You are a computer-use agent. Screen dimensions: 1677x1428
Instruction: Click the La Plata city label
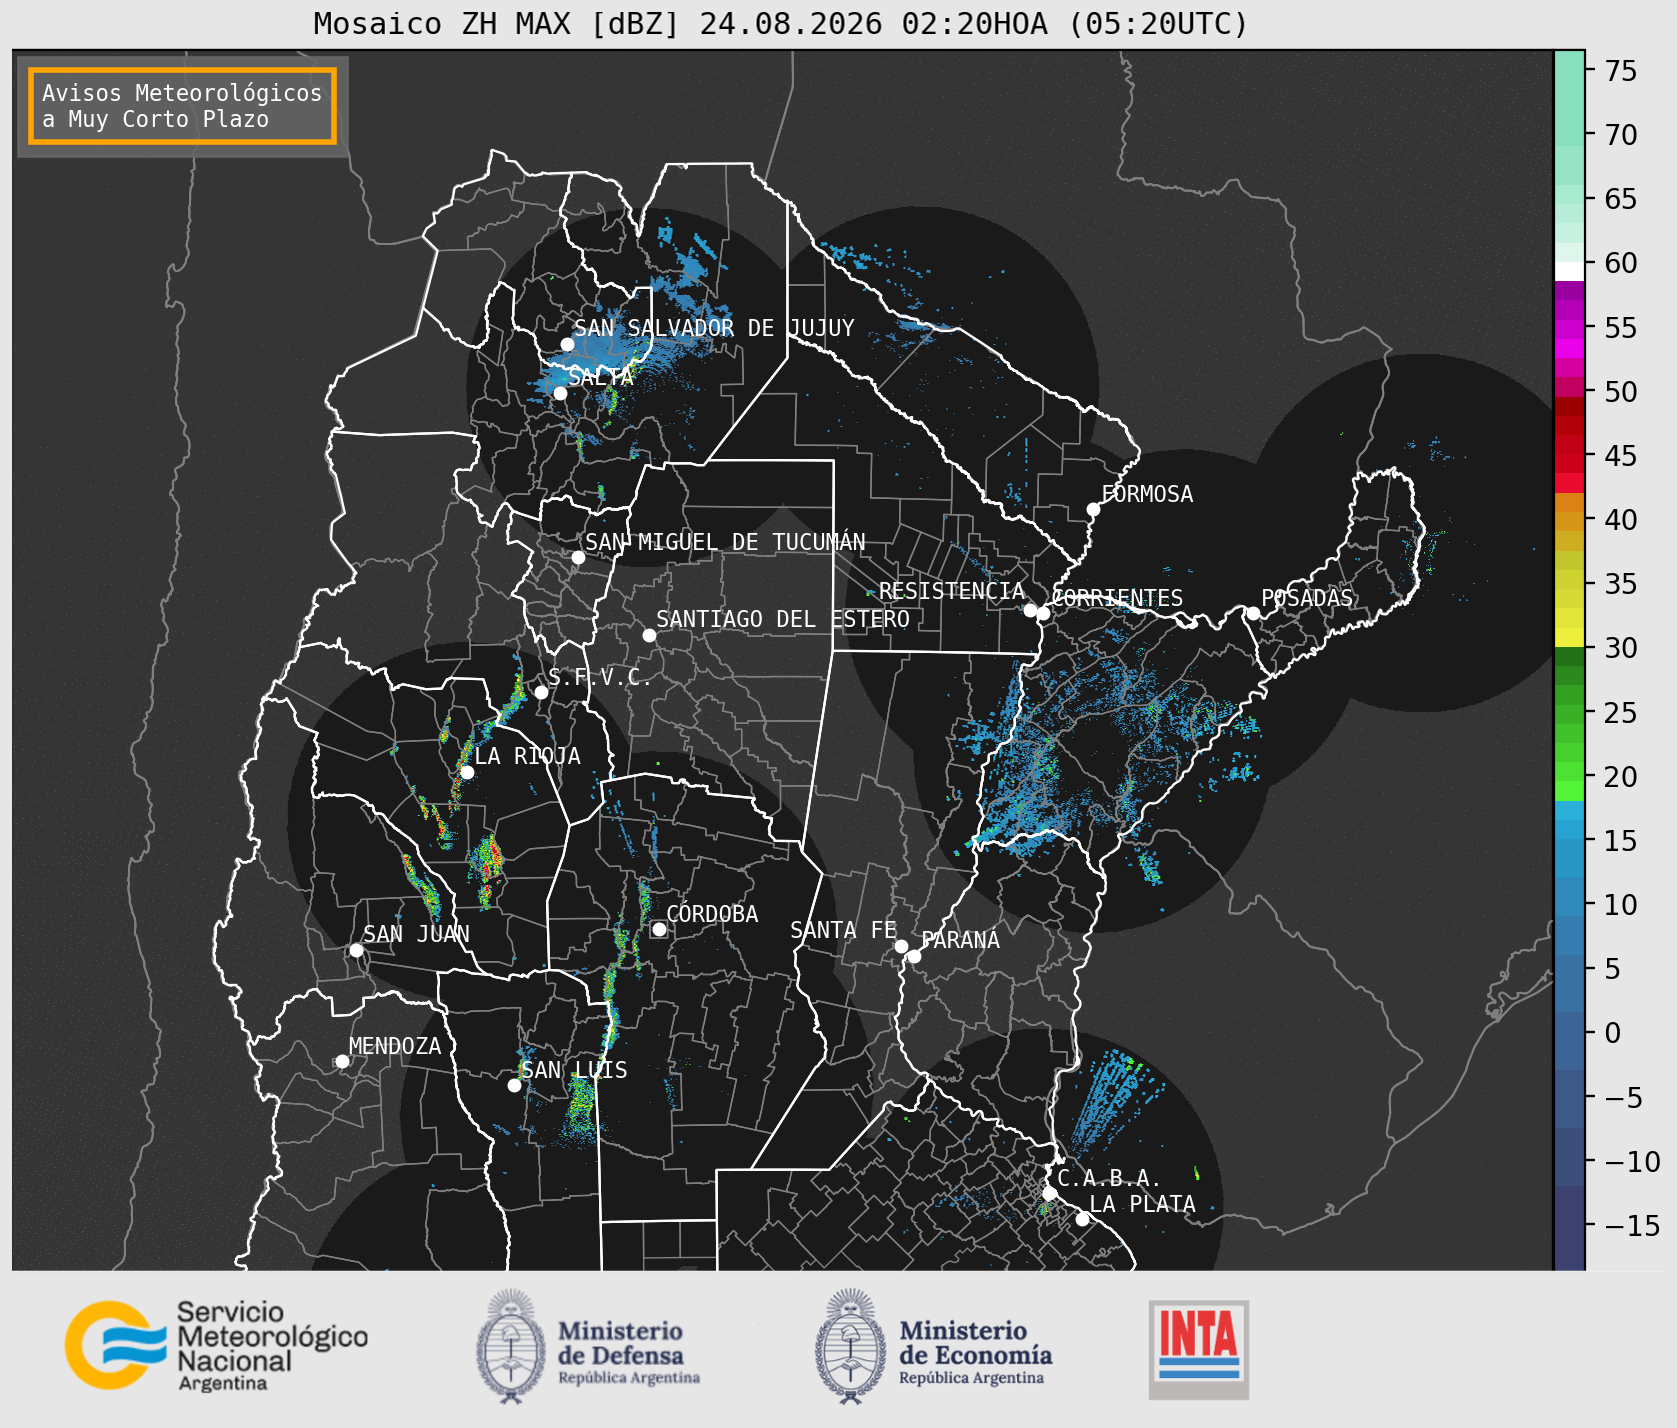1142,1204
